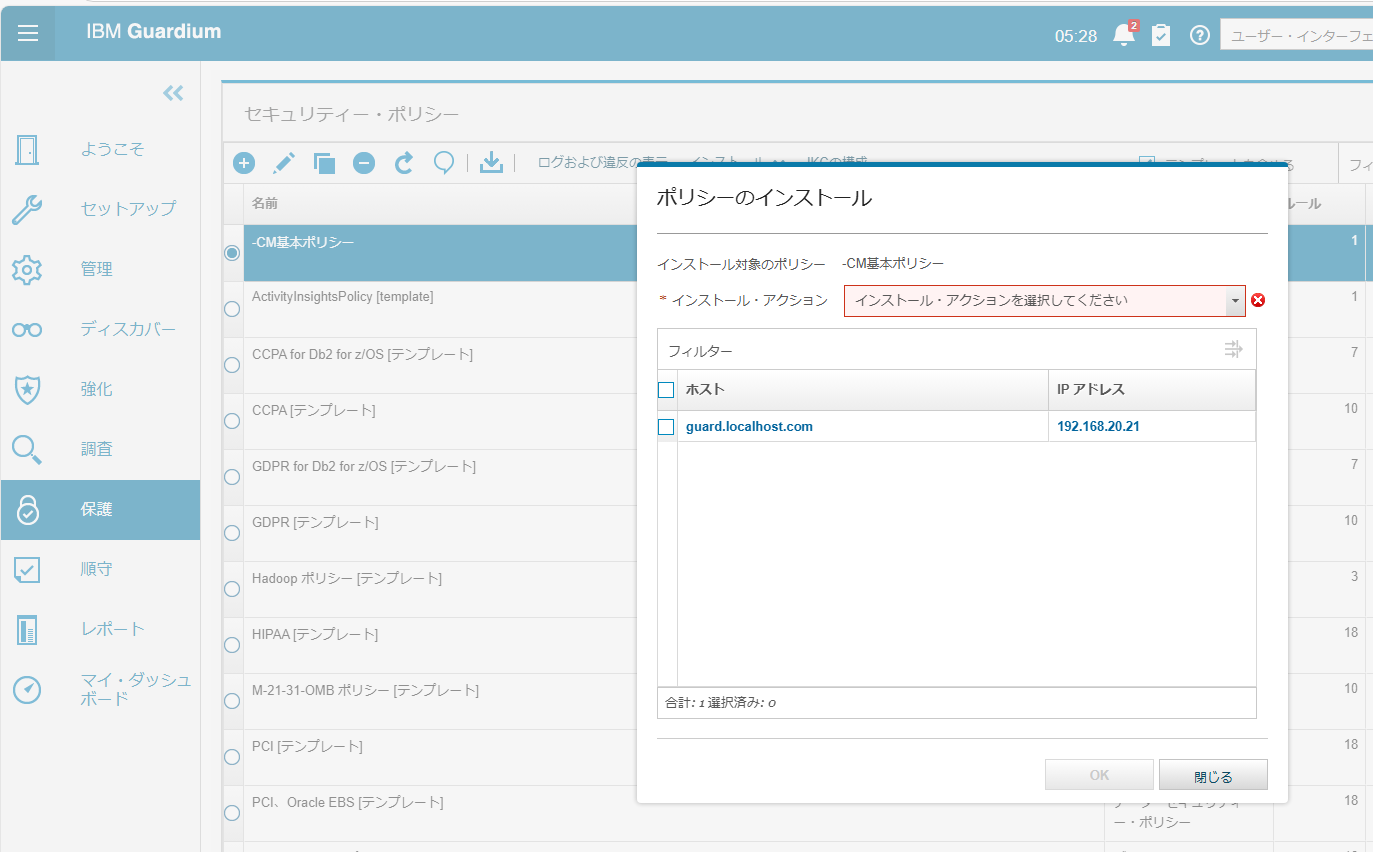Select the Hadoop ポリシー radio button
Screen dimensions: 1373x852
pyautogui.click(x=232, y=589)
